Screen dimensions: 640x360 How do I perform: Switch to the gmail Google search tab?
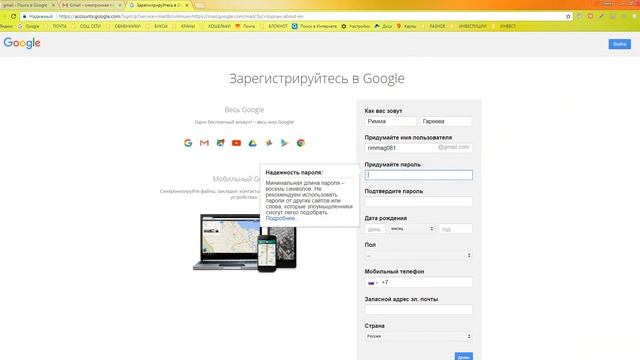pyautogui.click(x=27, y=5)
